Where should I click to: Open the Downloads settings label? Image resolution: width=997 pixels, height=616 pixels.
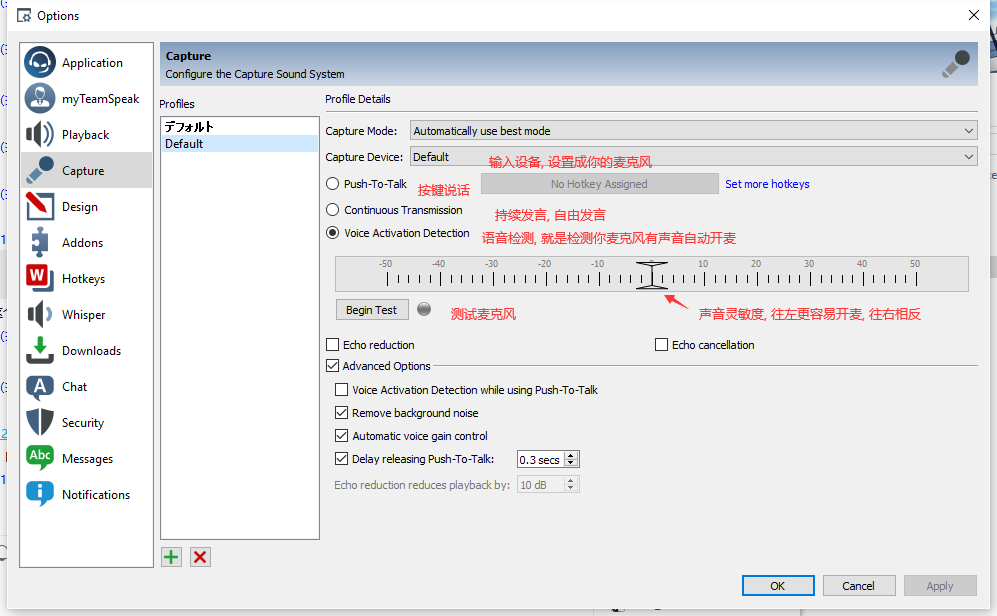coord(92,351)
